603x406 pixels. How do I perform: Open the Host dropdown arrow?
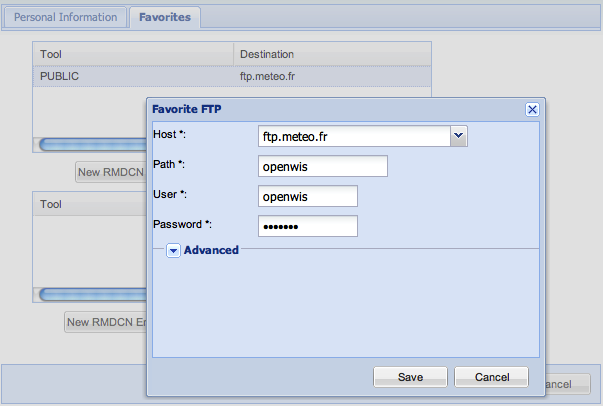(x=458, y=136)
